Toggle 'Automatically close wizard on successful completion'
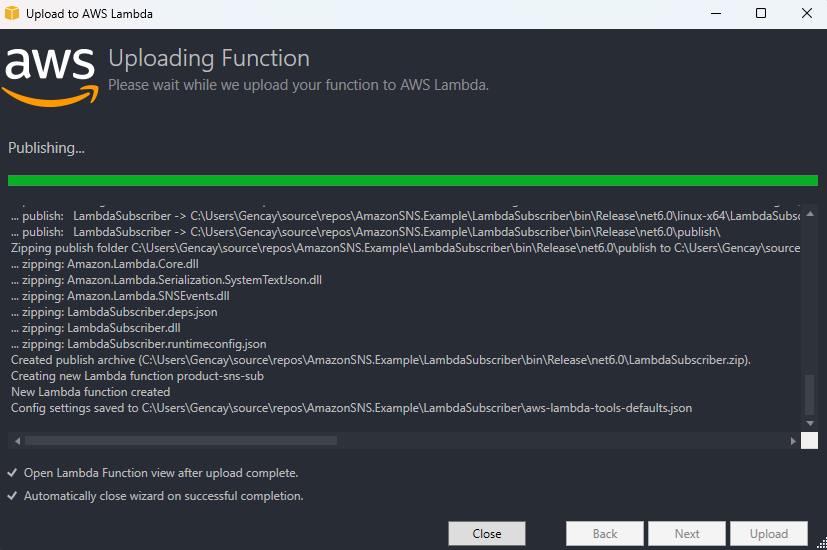Viewport: 827px width, 550px height. [13, 496]
